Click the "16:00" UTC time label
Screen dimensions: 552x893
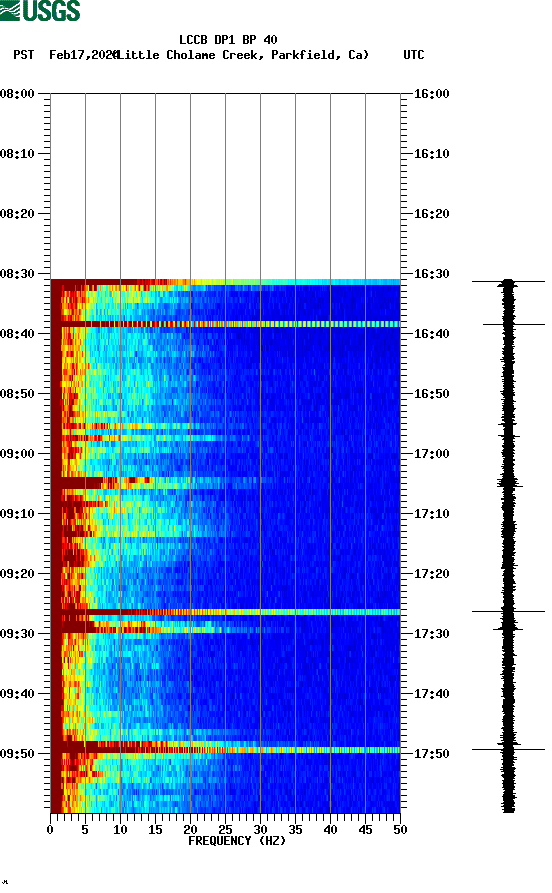431,93
